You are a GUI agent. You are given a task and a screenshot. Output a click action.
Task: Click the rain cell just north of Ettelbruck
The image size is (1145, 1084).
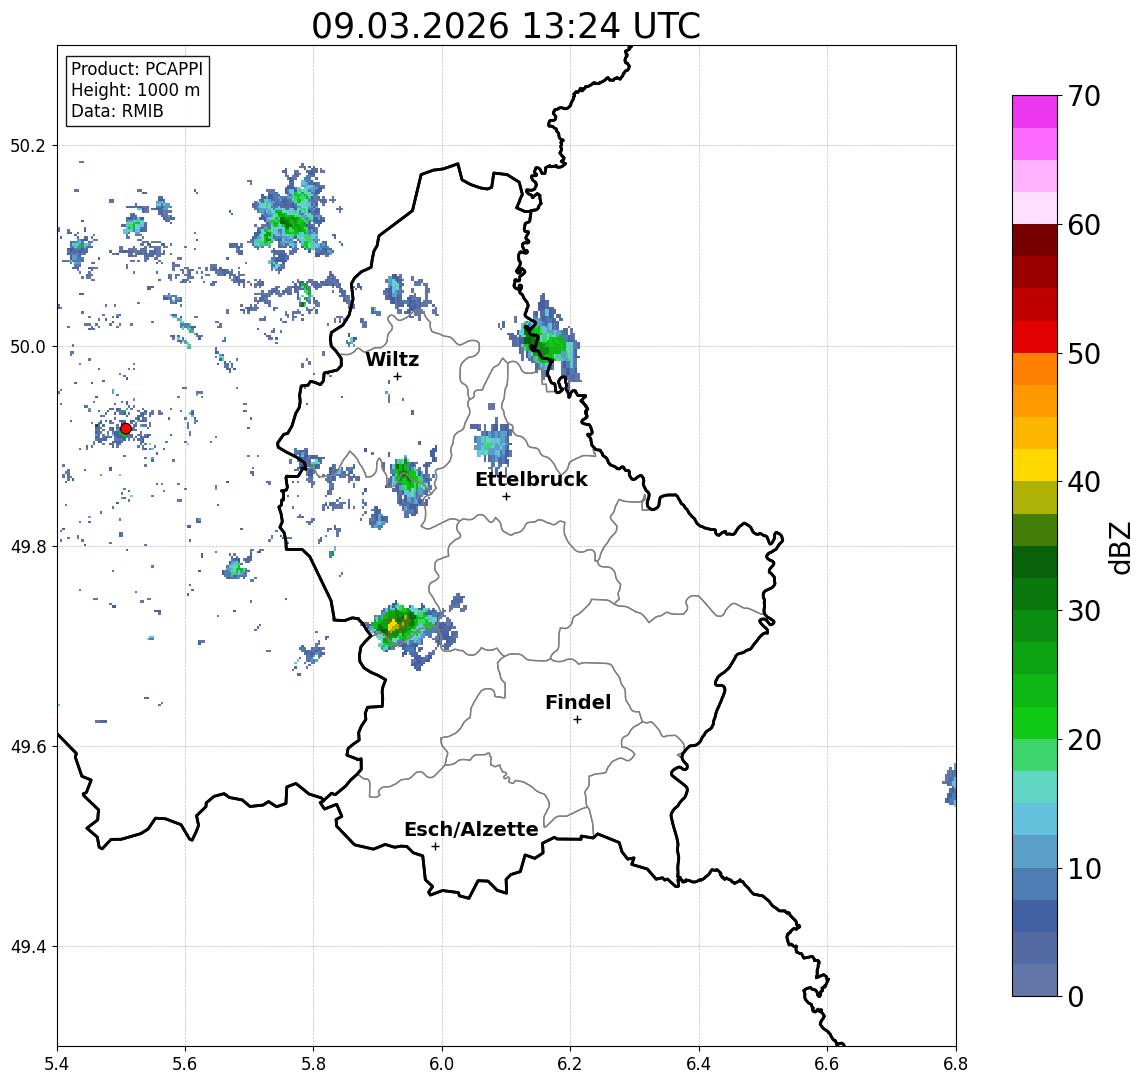[493, 443]
